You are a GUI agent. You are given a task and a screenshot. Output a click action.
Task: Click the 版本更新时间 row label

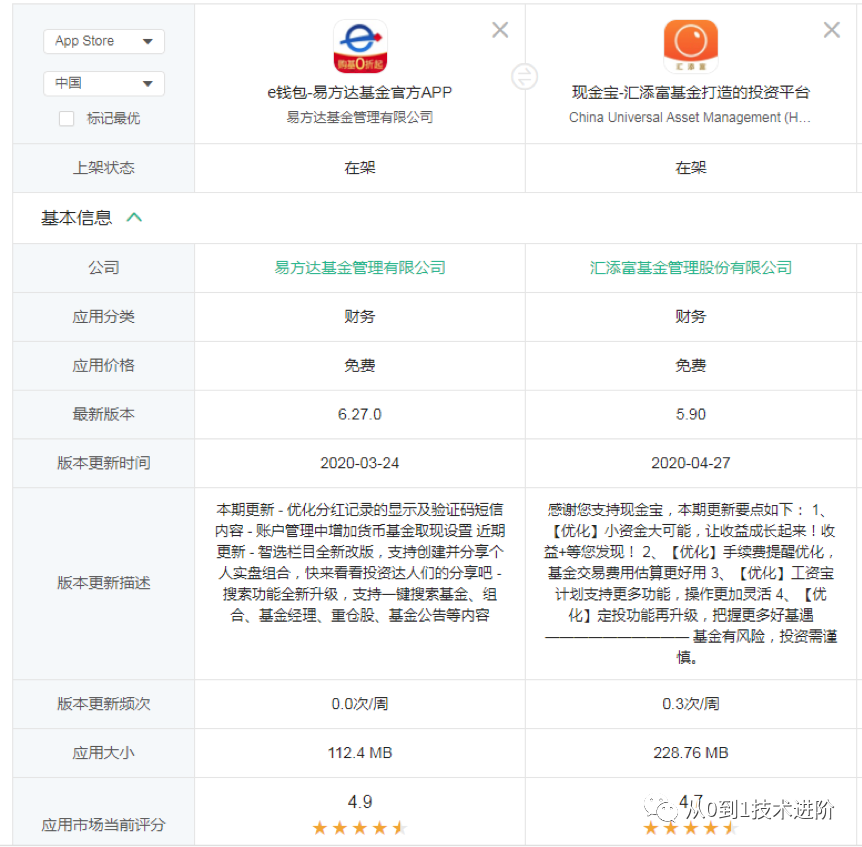pyautogui.click(x=104, y=463)
